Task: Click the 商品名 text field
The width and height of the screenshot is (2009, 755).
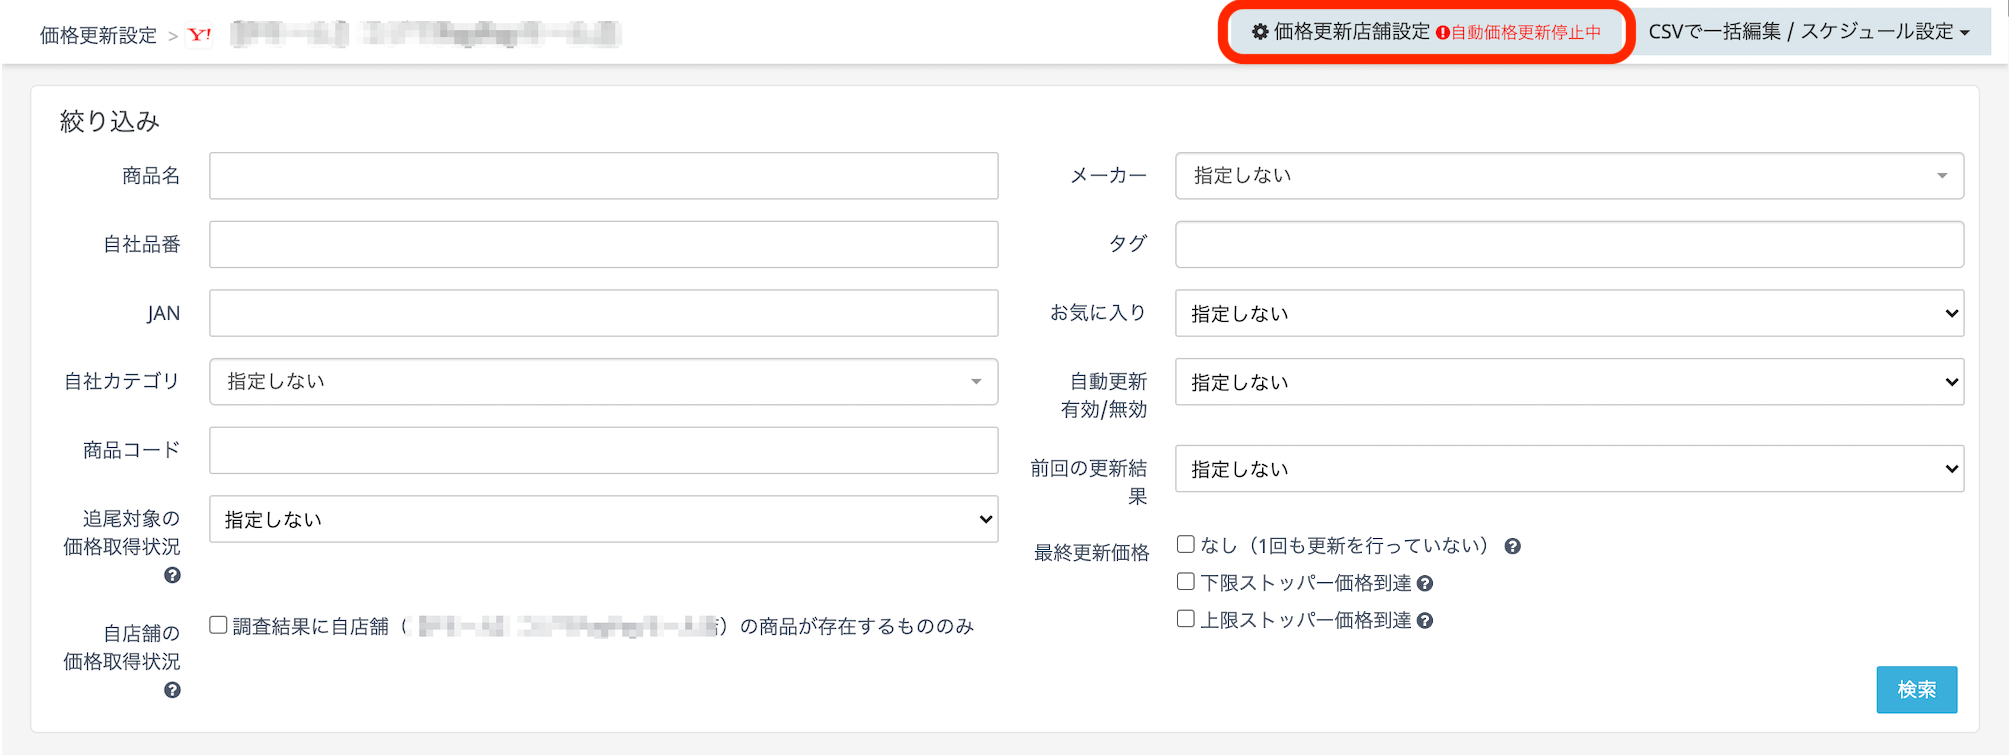Action: tap(603, 176)
